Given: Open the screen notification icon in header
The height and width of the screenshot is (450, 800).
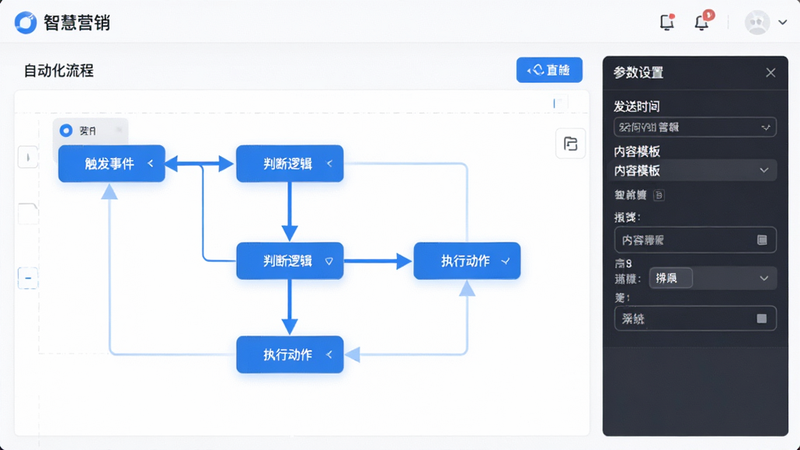Looking at the screenshot, I should pyautogui.click(x=667, y=22).
